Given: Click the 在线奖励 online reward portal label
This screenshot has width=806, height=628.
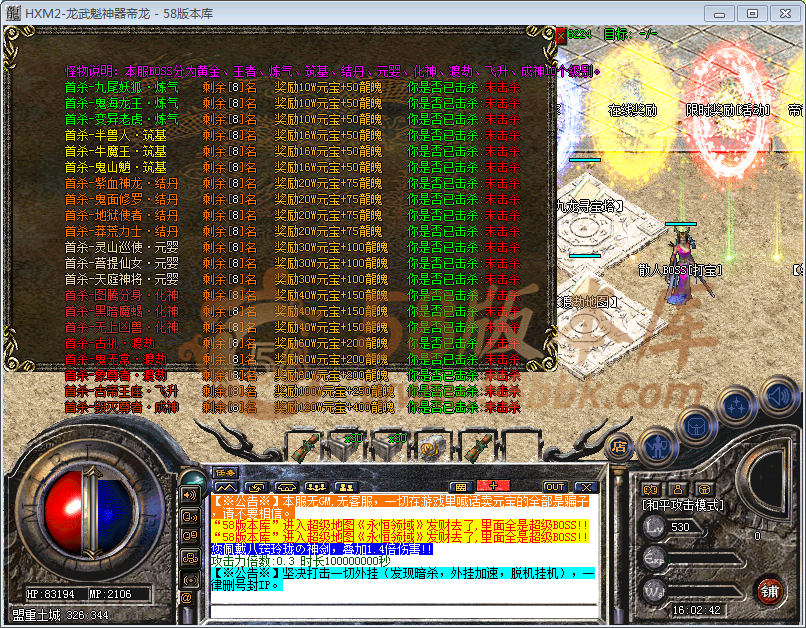Looking at the screenshot, I should coord(633,110).
